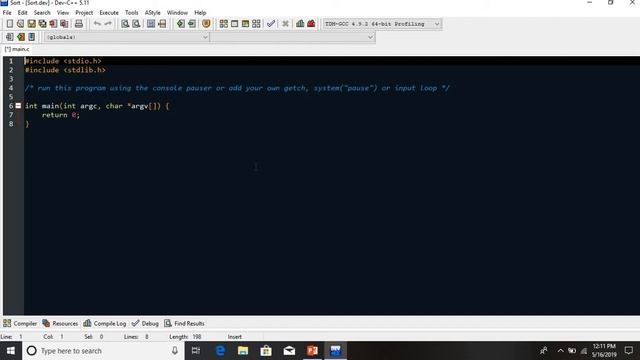Open the Search menu
Viewport: 640px width, 360px height.
point(42,13)
